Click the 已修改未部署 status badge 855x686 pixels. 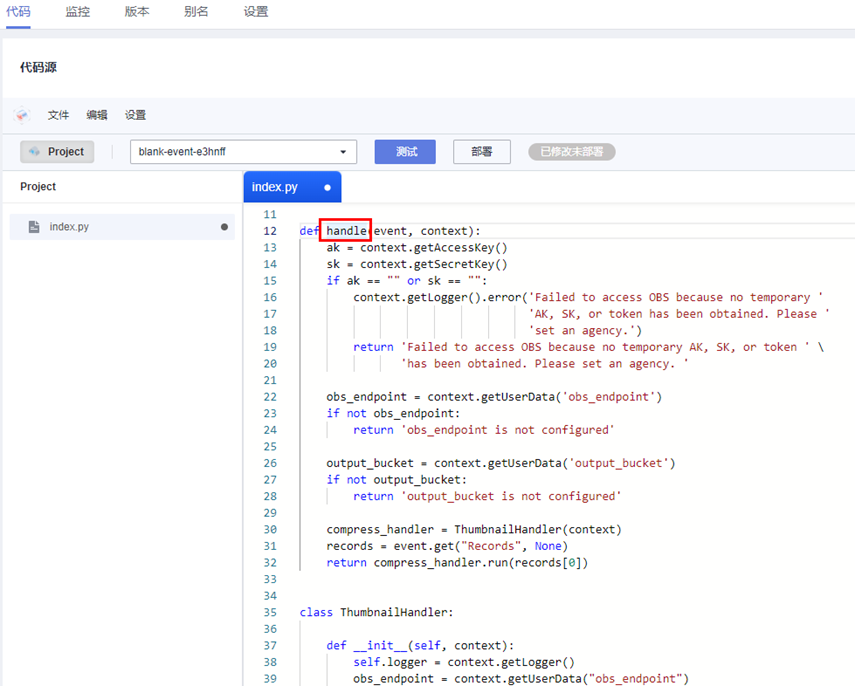pos(571,152)
